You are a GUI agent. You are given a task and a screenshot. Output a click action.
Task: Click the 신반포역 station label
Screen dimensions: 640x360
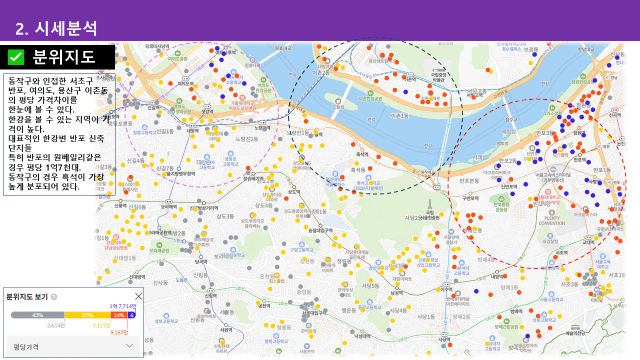tap(509, 186)
